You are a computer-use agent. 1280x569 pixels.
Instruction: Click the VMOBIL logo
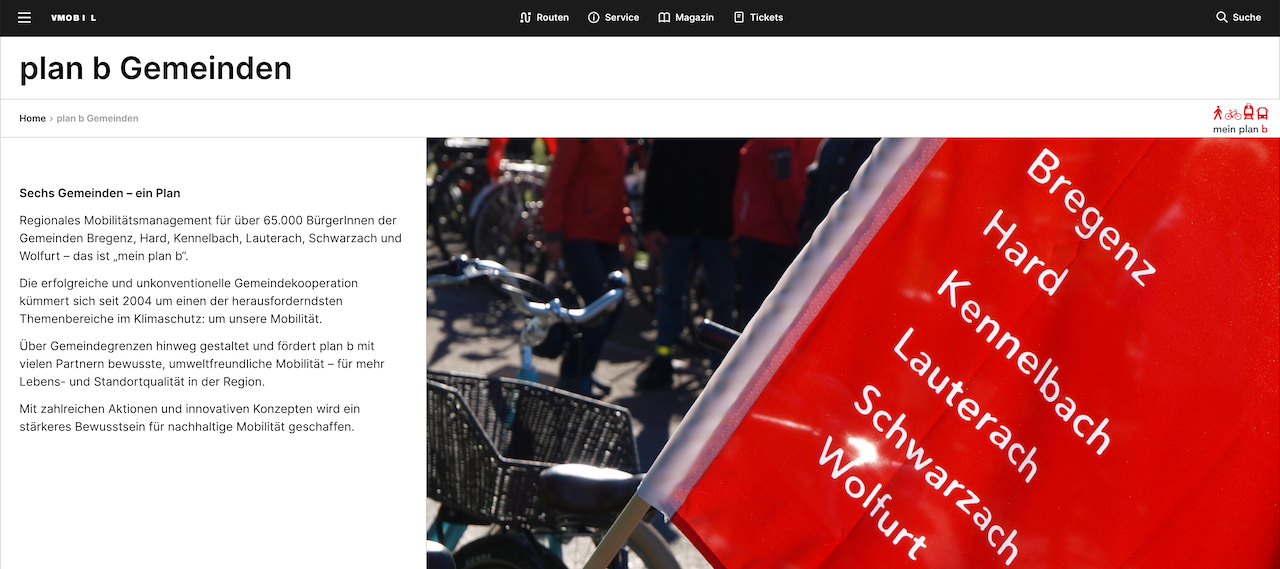click(74, 18)
